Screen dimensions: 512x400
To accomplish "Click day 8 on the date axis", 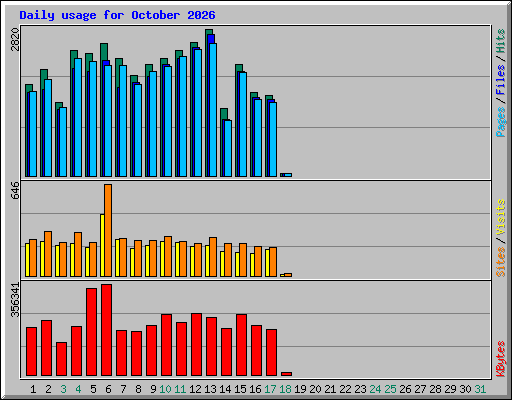I will tap(138, 389).
